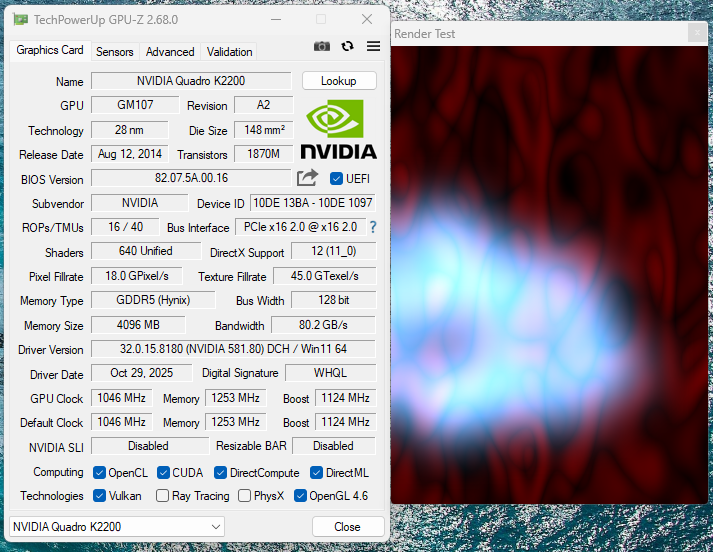
Task: Click the Die Size value 148 mm²
Action: coord(263,130)
